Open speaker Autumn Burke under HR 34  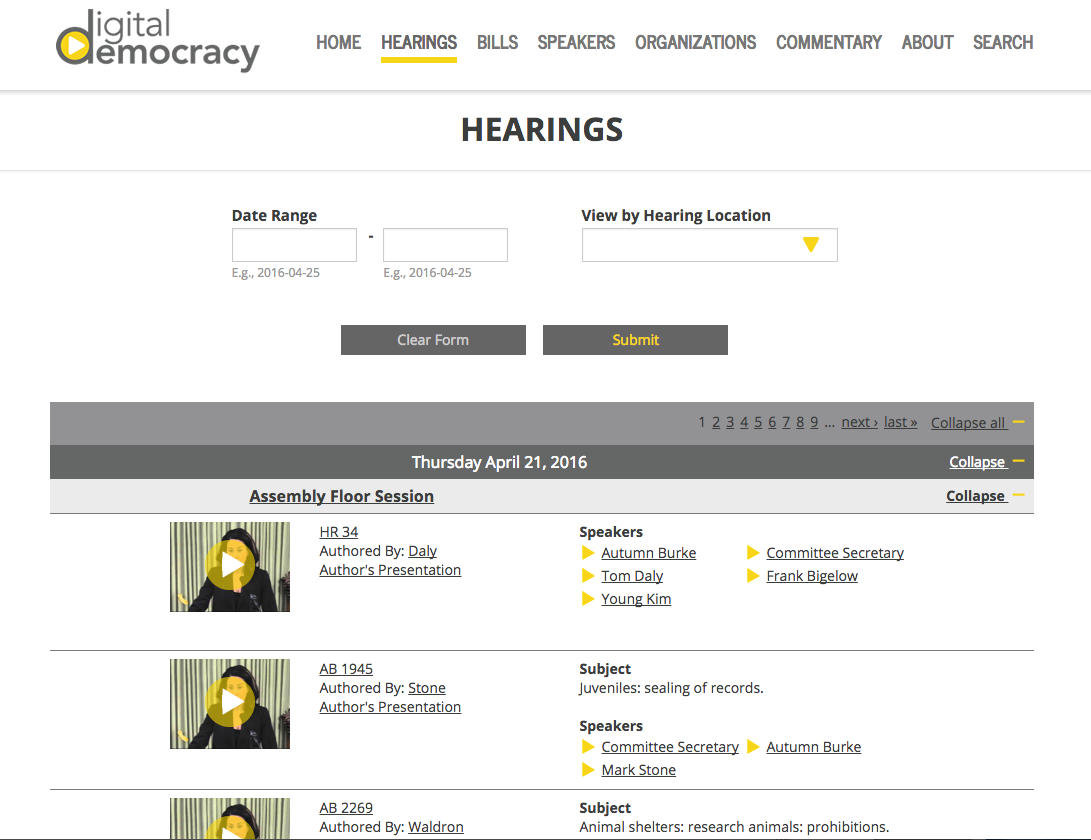pyautogui.click(x=648, y=553)
